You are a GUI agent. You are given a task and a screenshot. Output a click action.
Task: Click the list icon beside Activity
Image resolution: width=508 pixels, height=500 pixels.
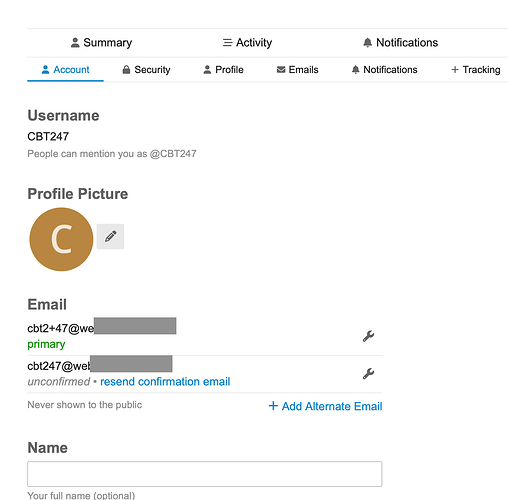(227, 43)
